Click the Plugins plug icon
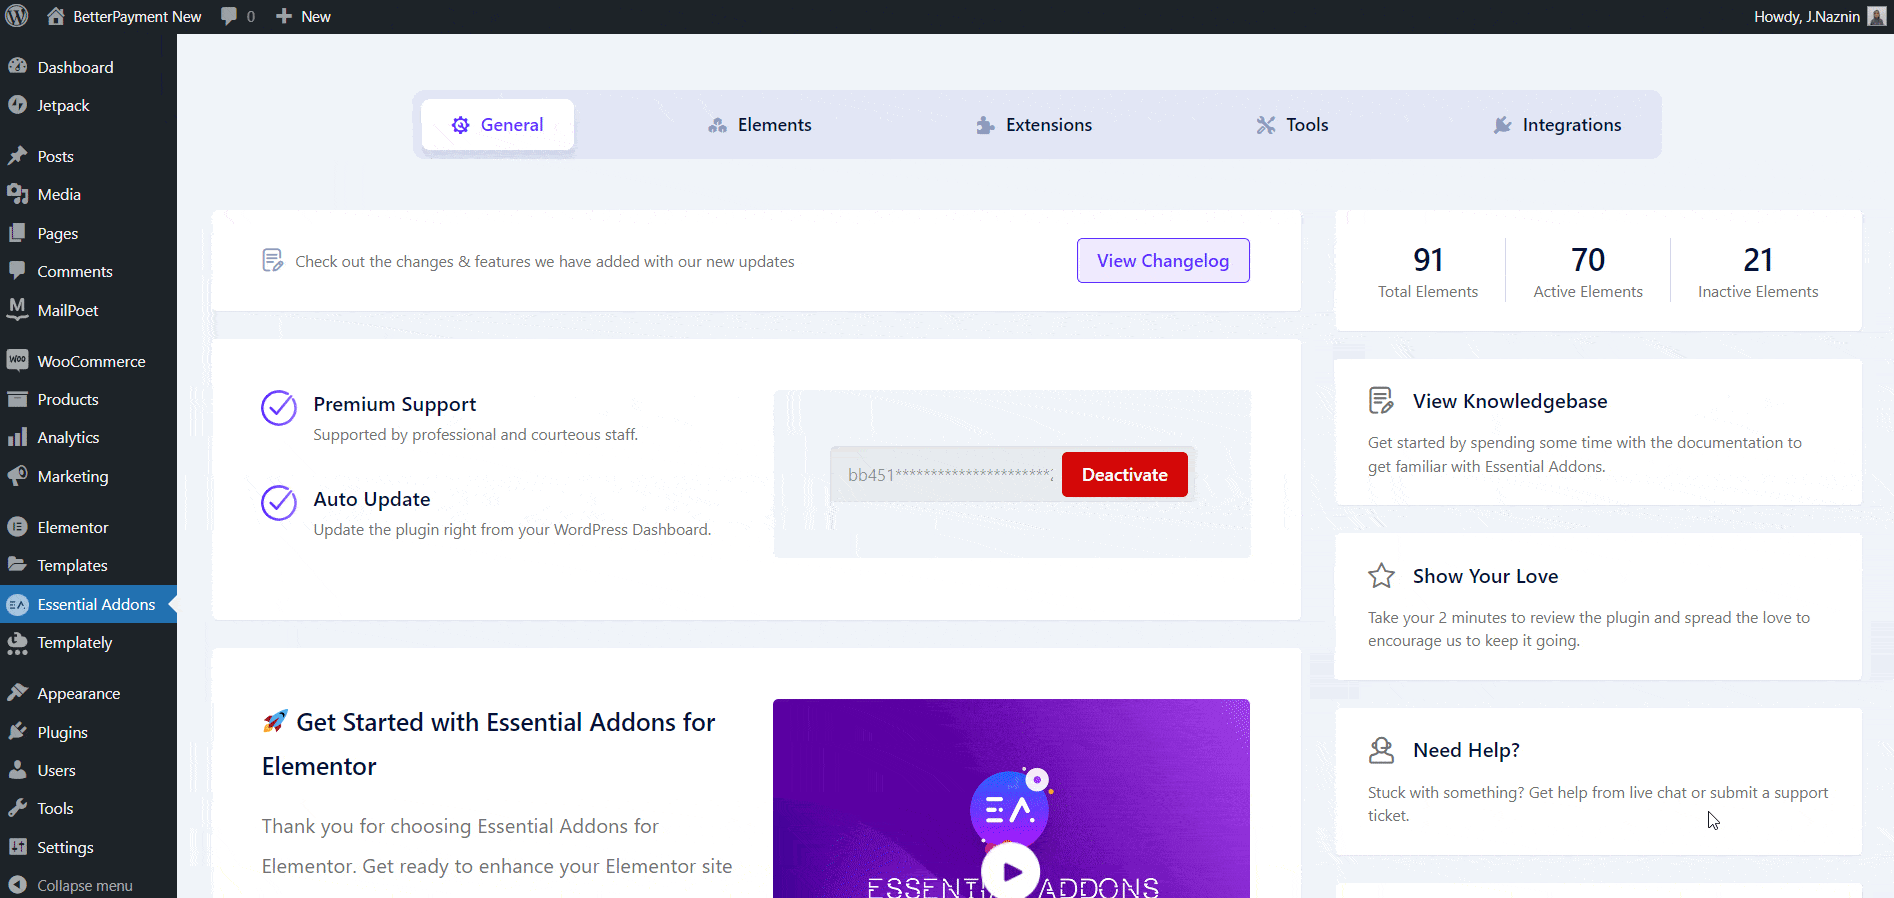 pos(17,732)
